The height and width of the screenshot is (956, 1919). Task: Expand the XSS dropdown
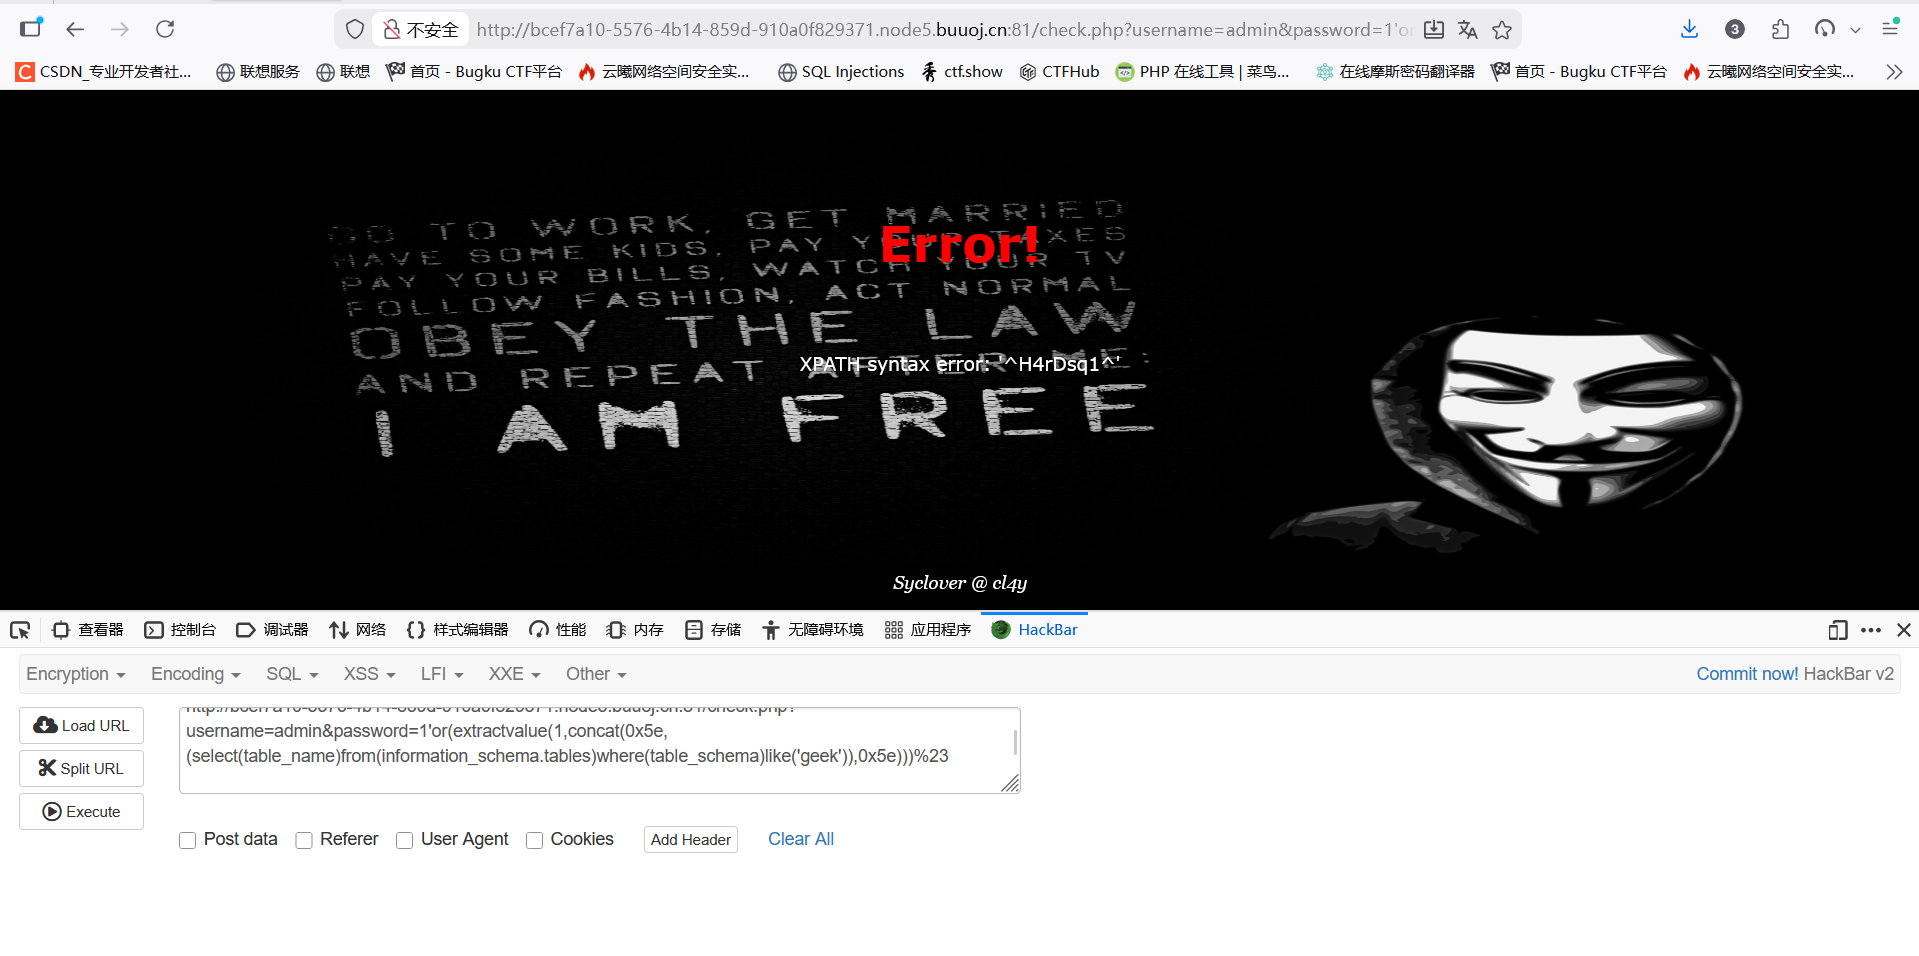click(x=370, y=674)
